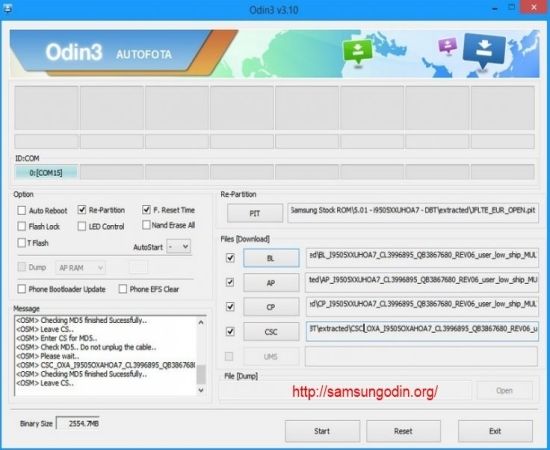Uncheck the AP file checkbox
The width and height of the screenshot is (550, 450).
tap(230, 282)
